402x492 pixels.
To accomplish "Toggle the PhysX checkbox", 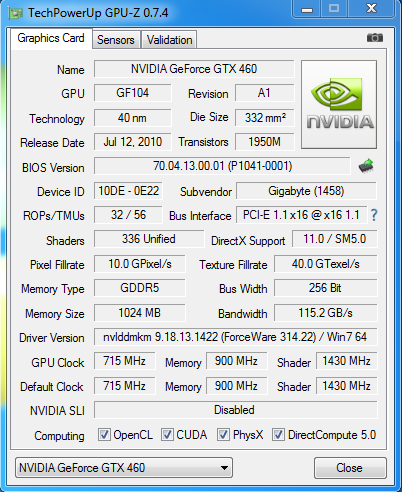I will 223,435.
